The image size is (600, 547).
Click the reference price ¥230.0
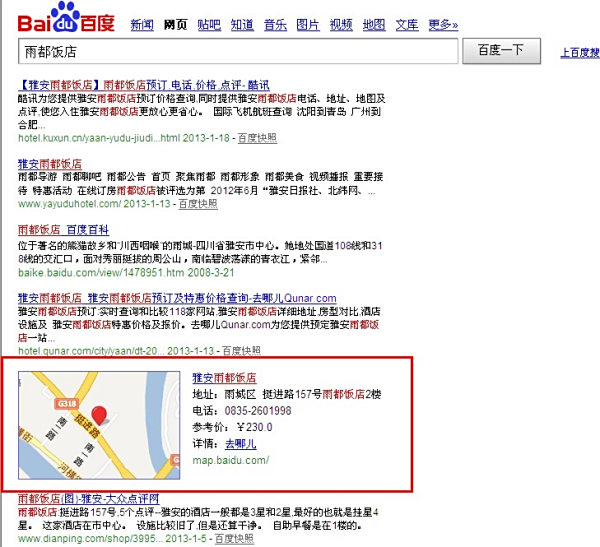coord(254,427)
